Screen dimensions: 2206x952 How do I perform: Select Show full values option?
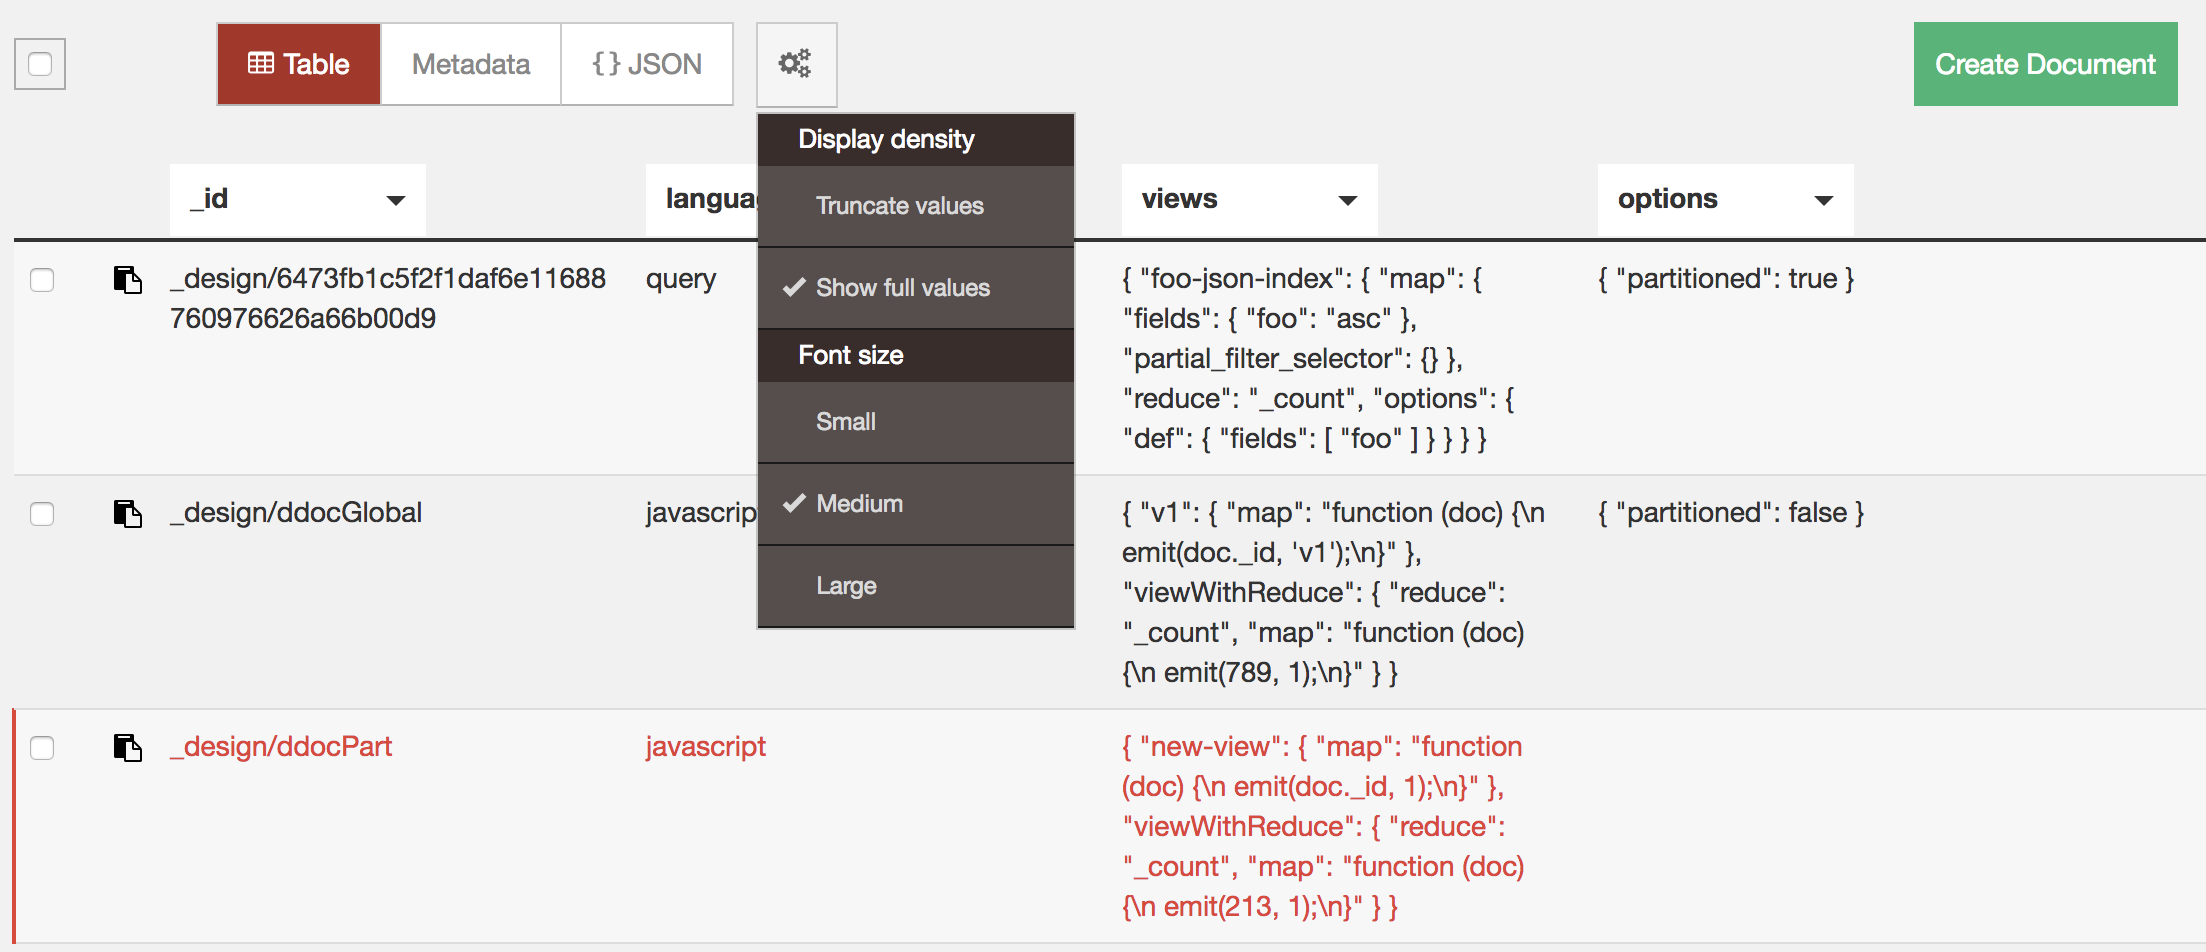pyautogui.click(x=902, y=288)
